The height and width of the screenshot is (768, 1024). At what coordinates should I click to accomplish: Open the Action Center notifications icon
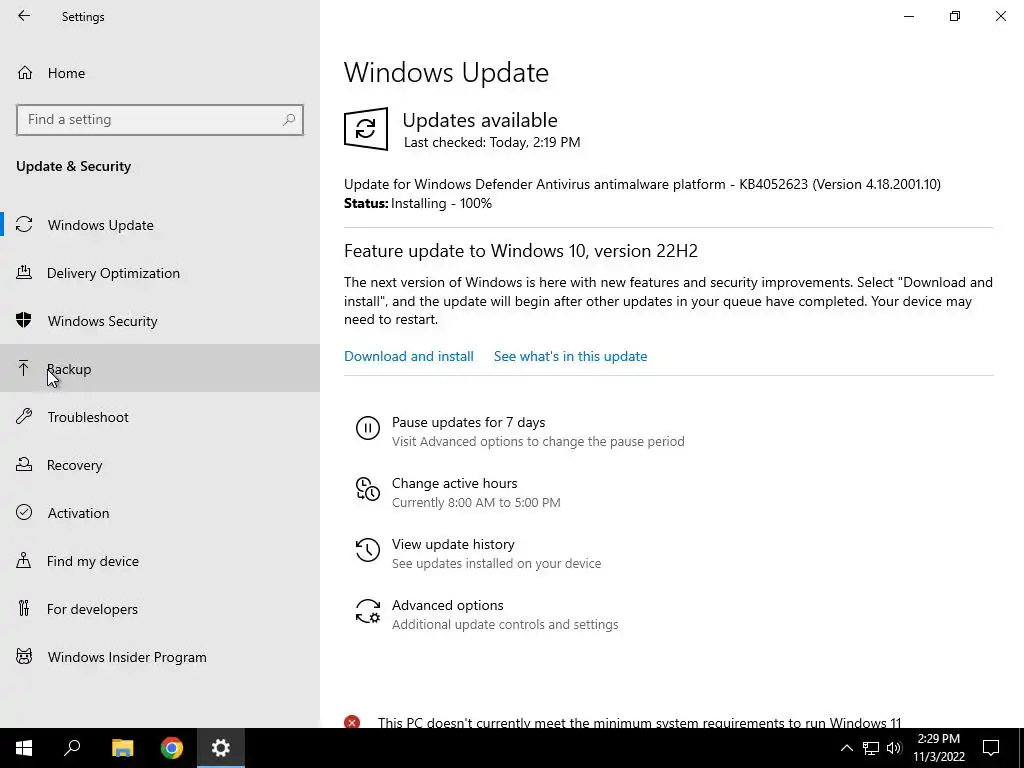(x=991, y=748)
